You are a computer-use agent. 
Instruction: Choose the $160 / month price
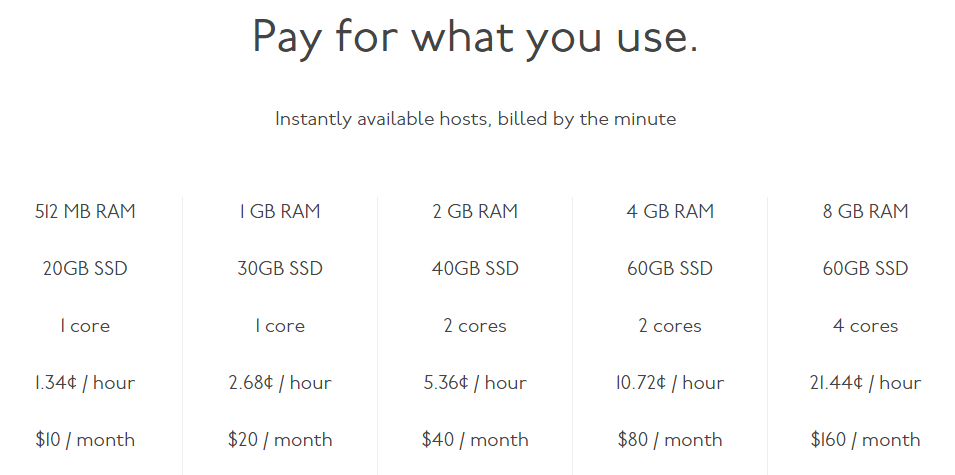[x=865, y=440]
